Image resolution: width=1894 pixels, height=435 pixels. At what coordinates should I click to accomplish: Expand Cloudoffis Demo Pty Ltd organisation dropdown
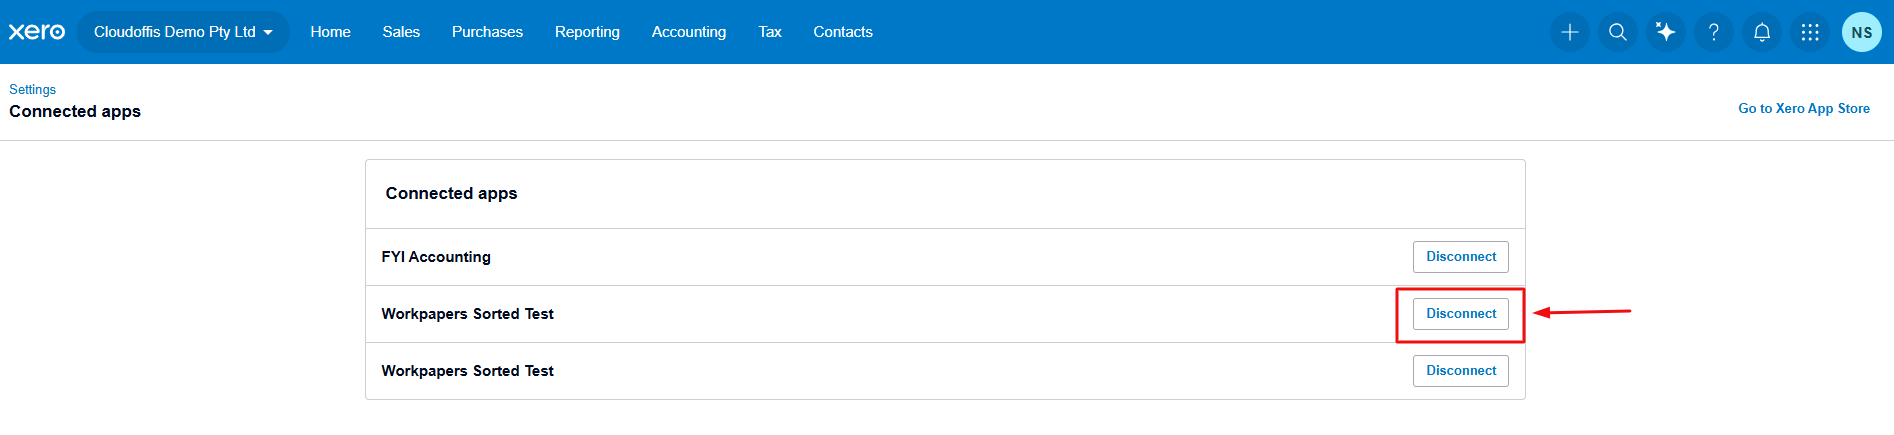(183, 32)
